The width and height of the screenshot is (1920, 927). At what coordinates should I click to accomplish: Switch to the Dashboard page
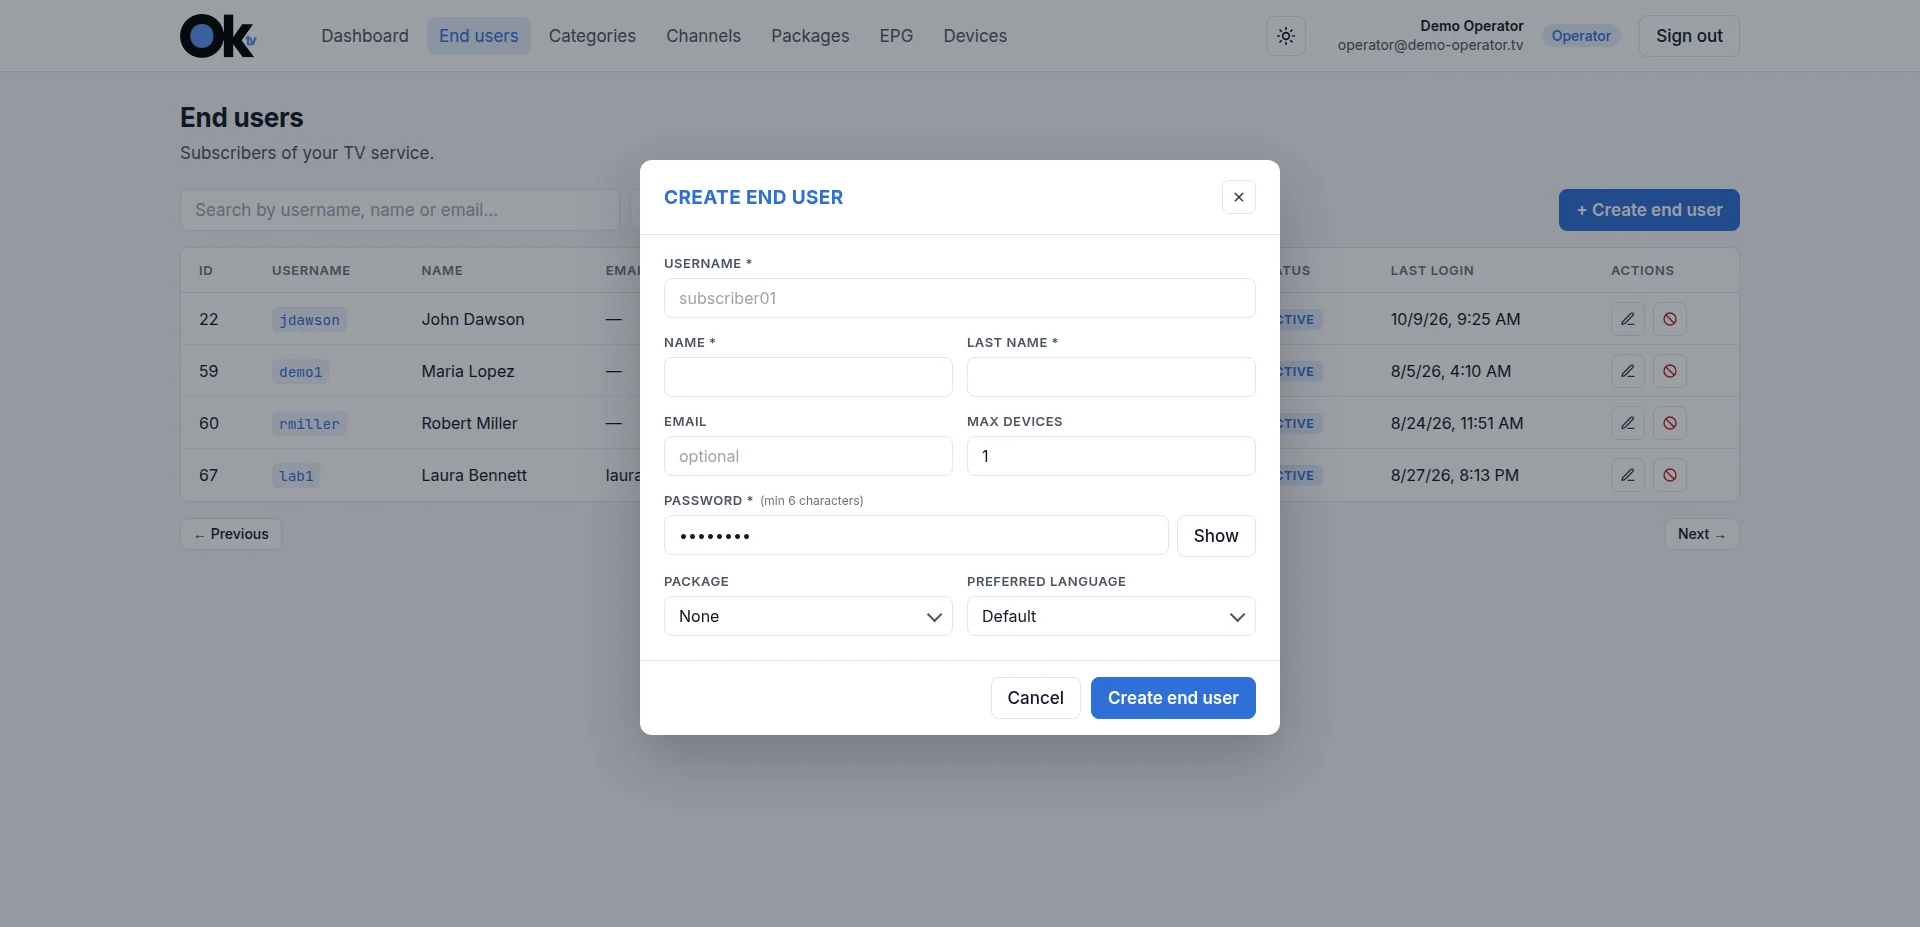(365, 36)
